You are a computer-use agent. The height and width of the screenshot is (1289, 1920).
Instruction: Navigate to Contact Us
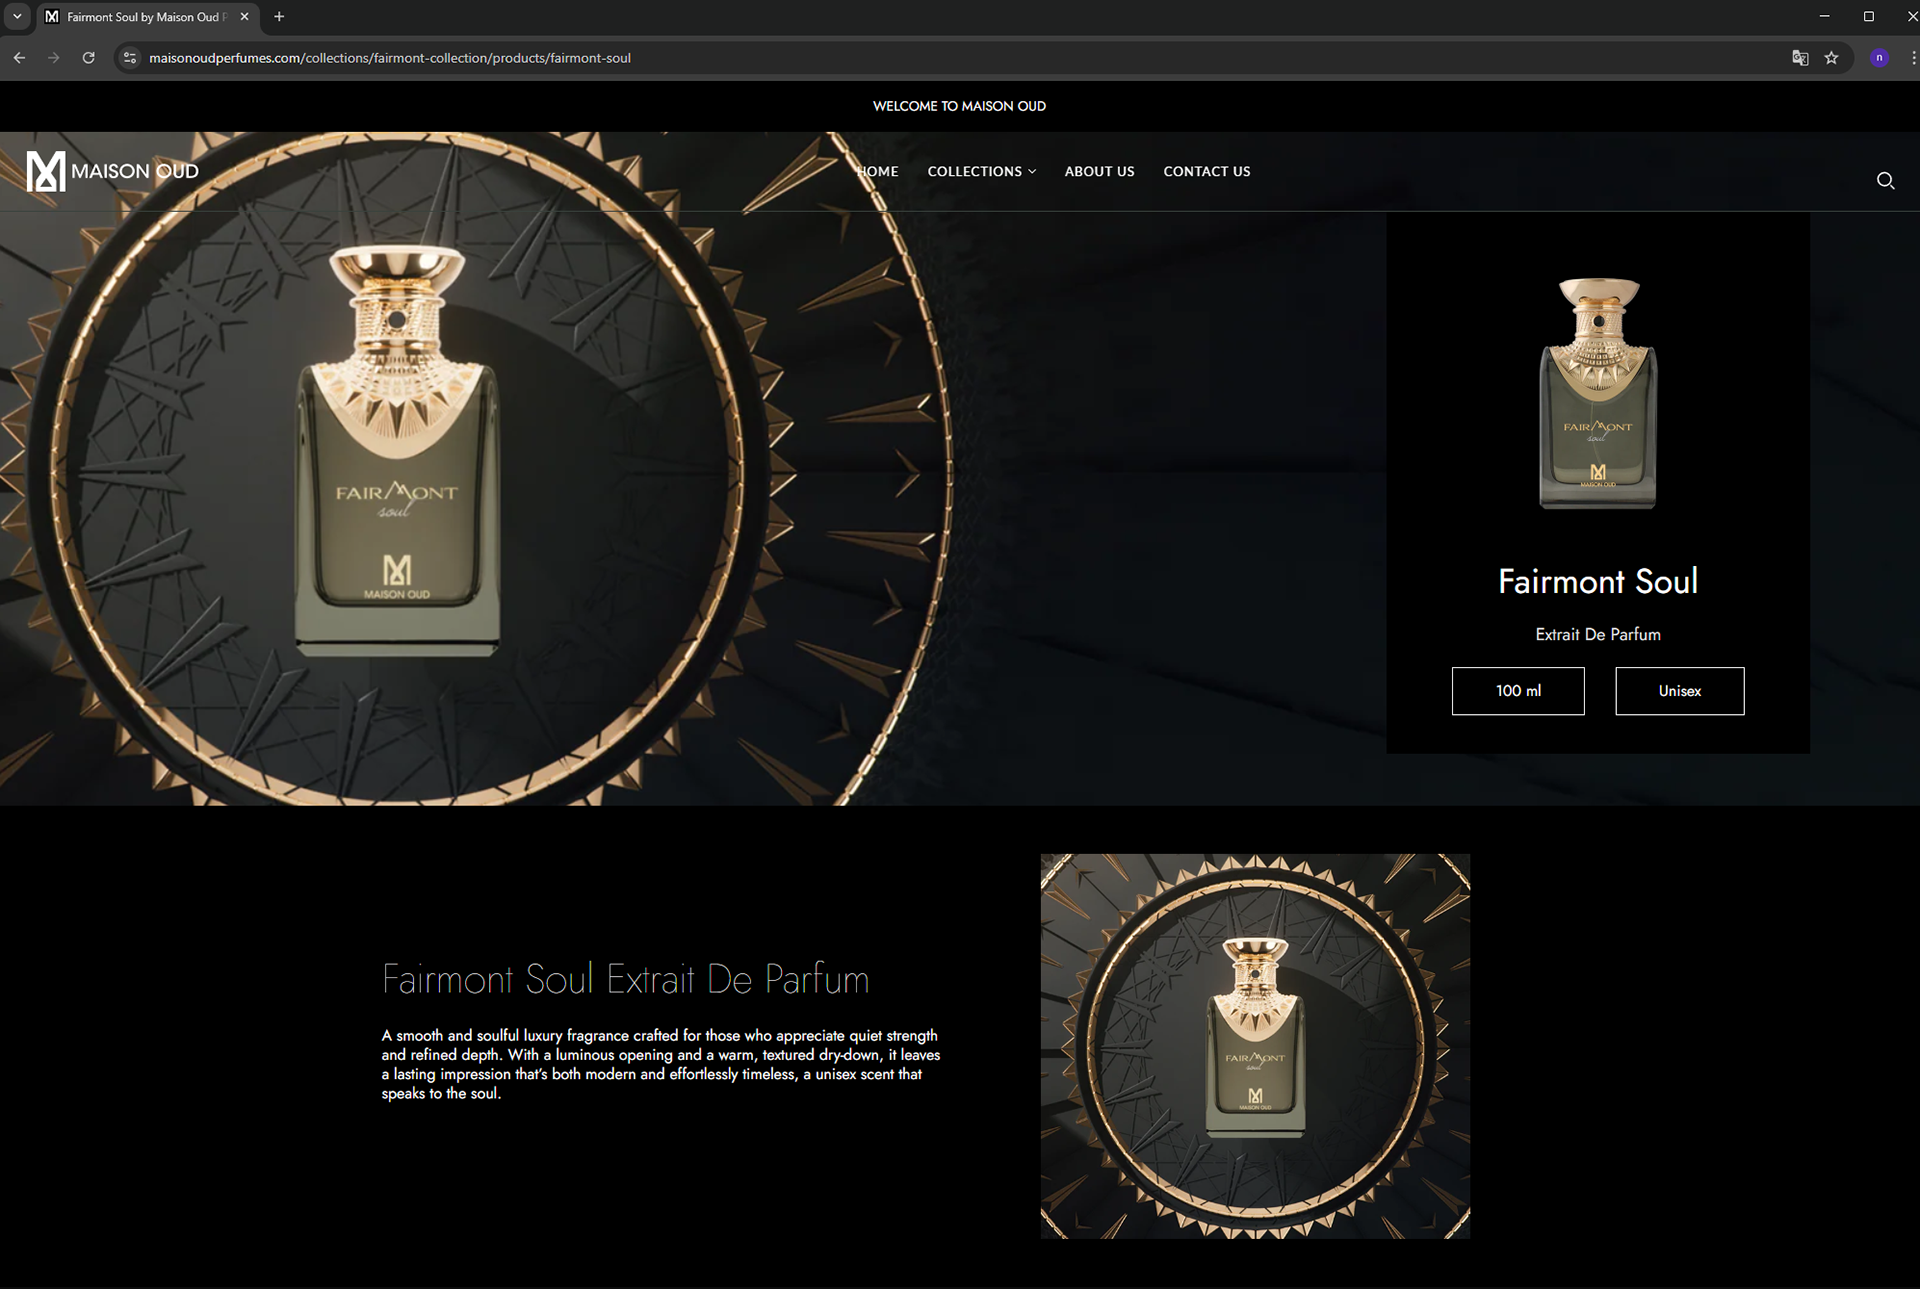(1206, 171)
